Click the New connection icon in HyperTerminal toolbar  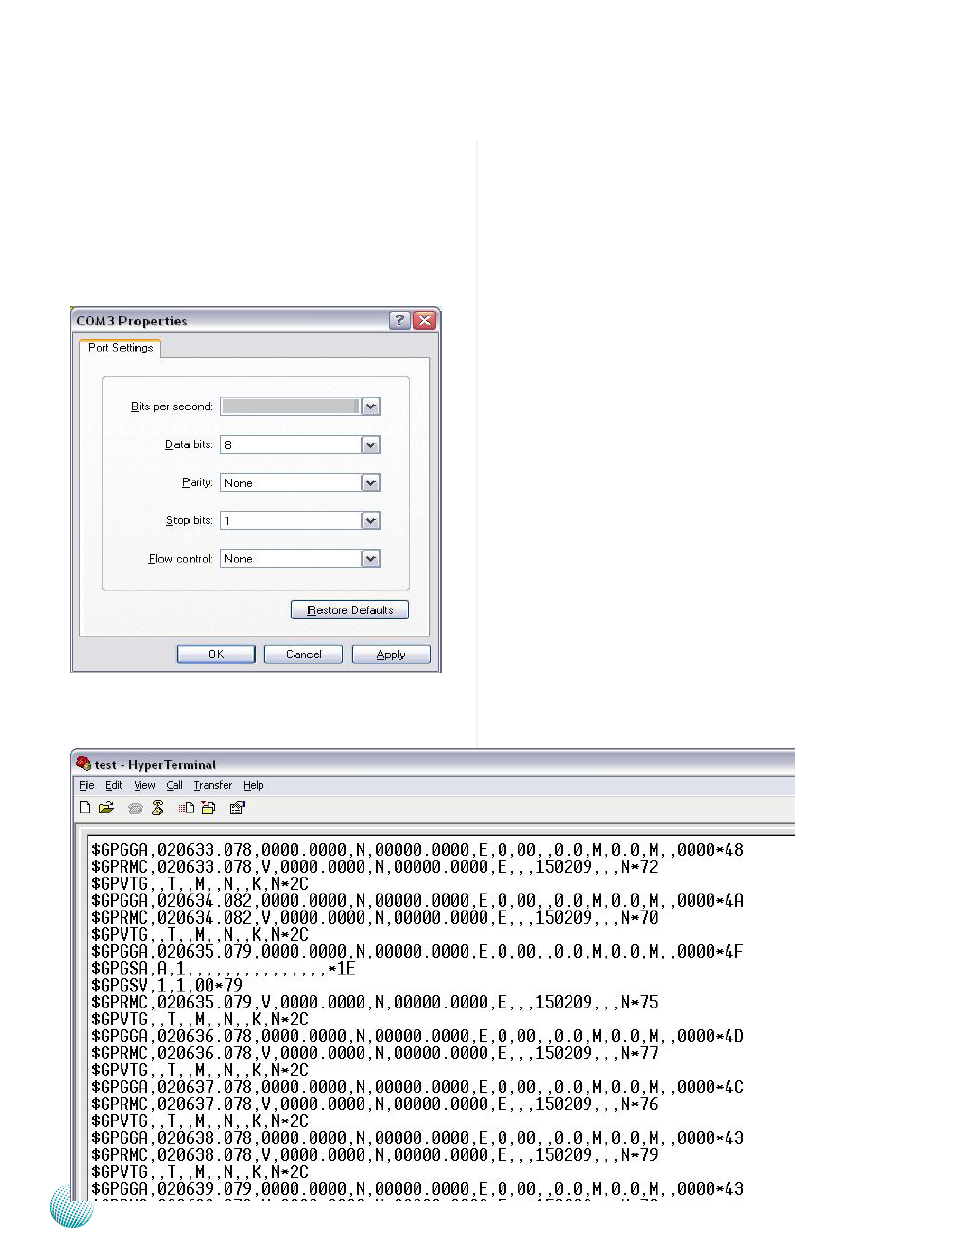coord(85,807)
